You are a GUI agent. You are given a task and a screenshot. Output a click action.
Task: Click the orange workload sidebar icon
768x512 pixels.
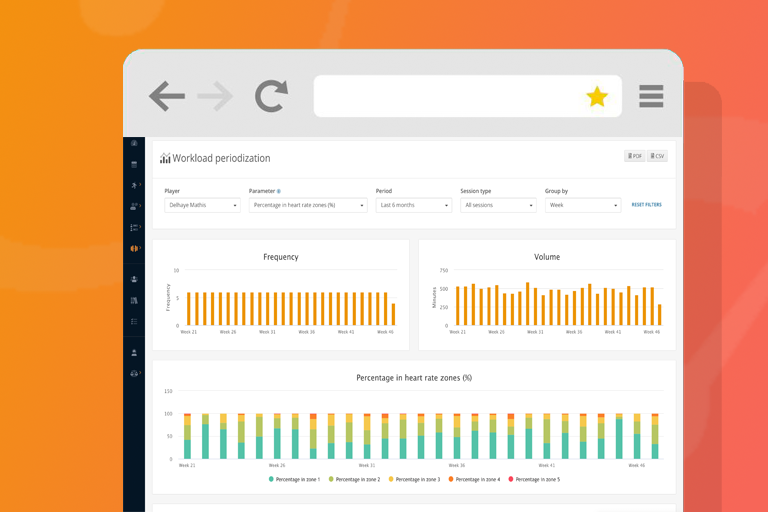134,248
